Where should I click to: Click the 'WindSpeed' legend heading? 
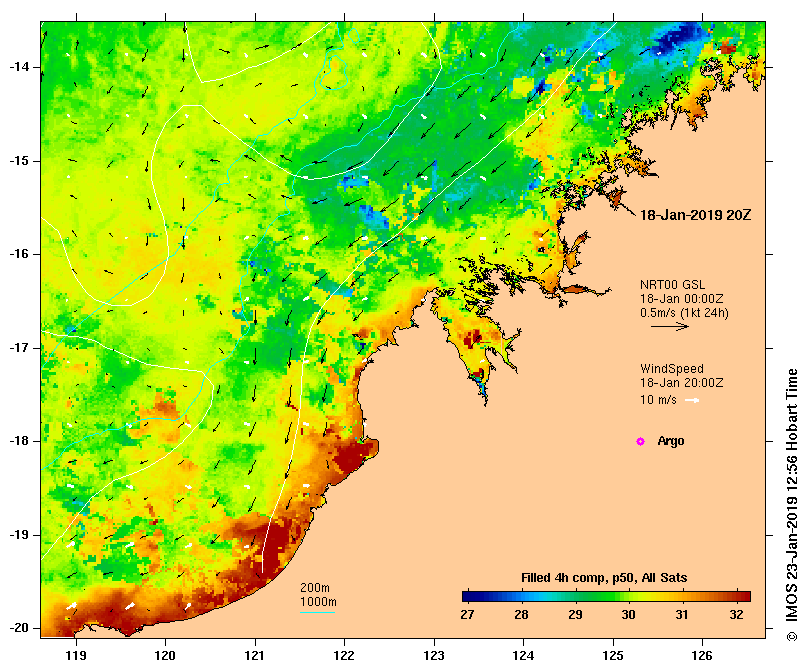(672, 369)
